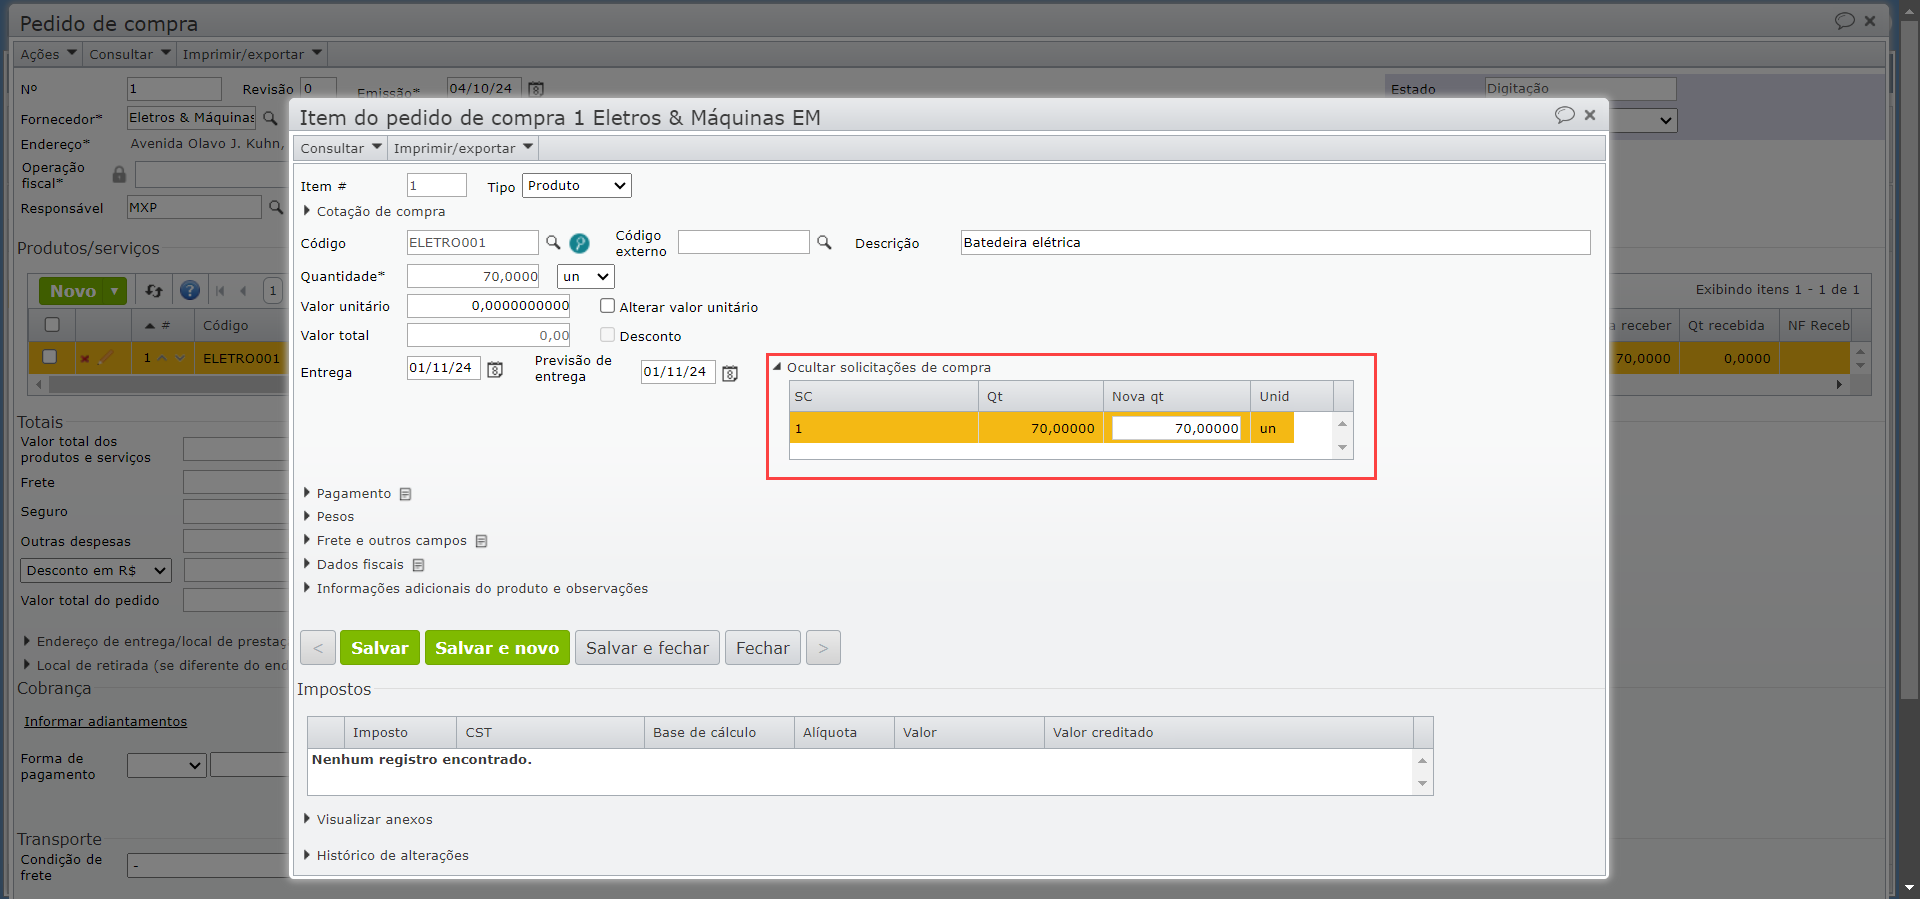Screen dimensions: 1920x899
Task: Open Imprimir/exportar menu in Pedido de compra window
Action: (252, 54)
